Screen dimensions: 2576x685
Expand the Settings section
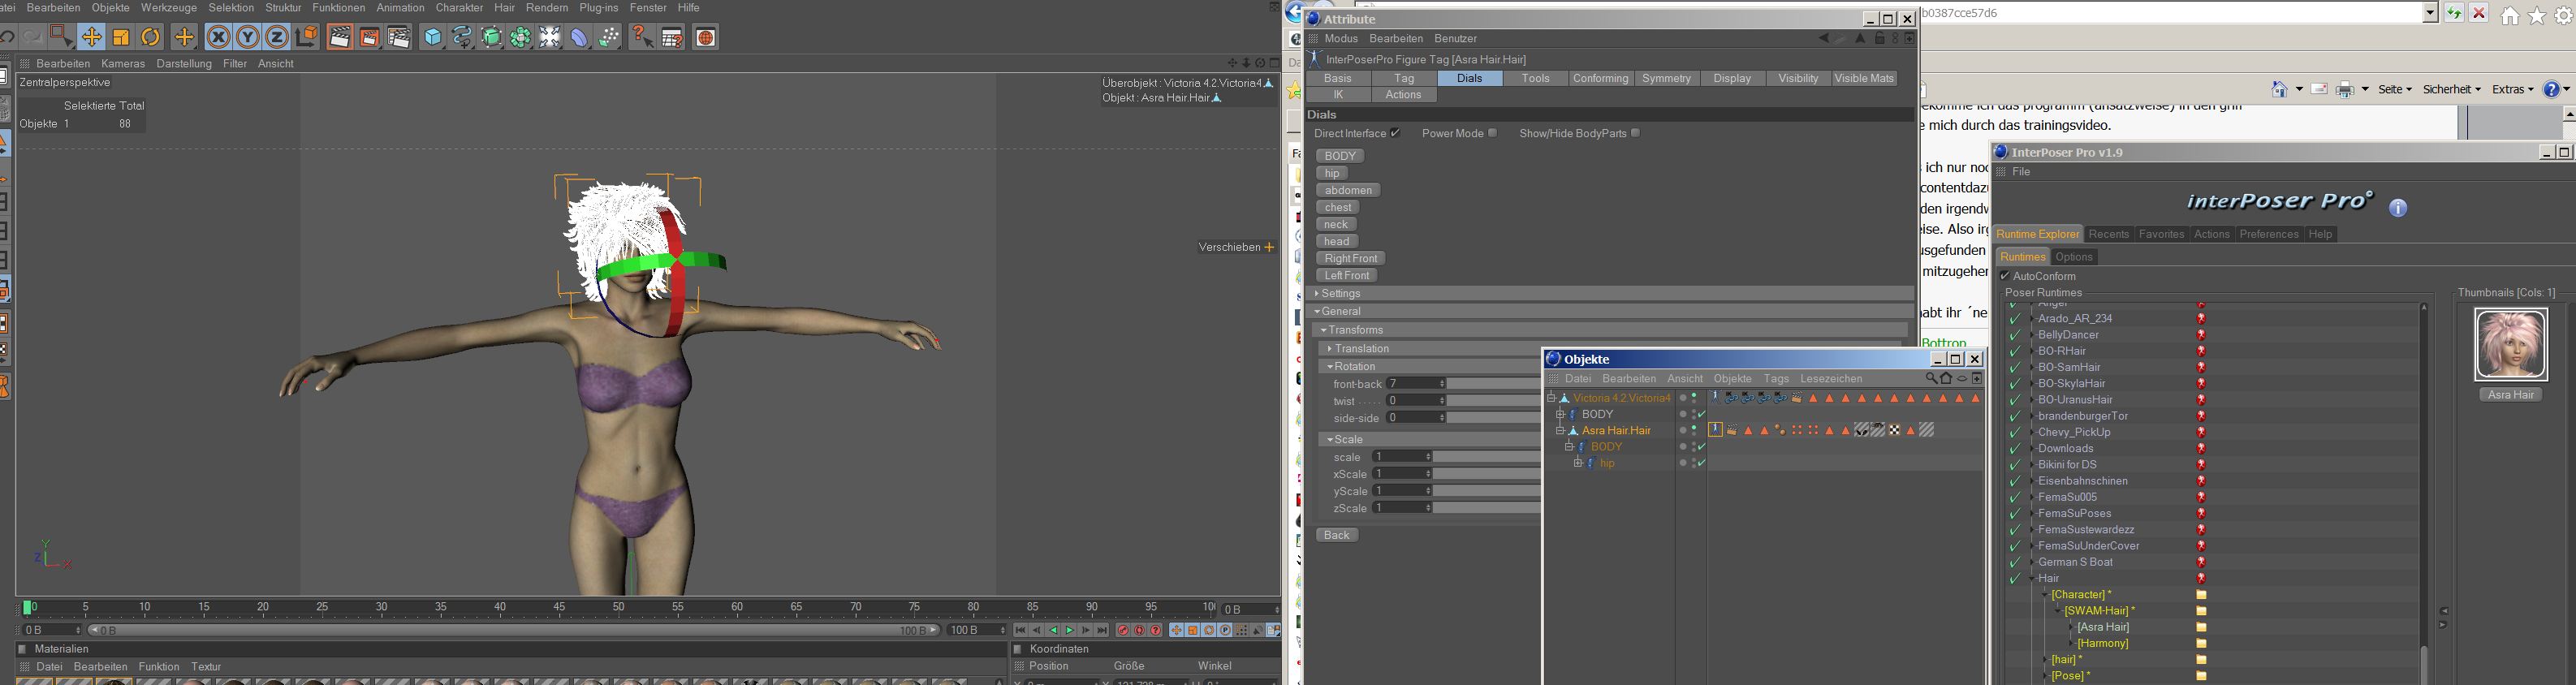1317,294
